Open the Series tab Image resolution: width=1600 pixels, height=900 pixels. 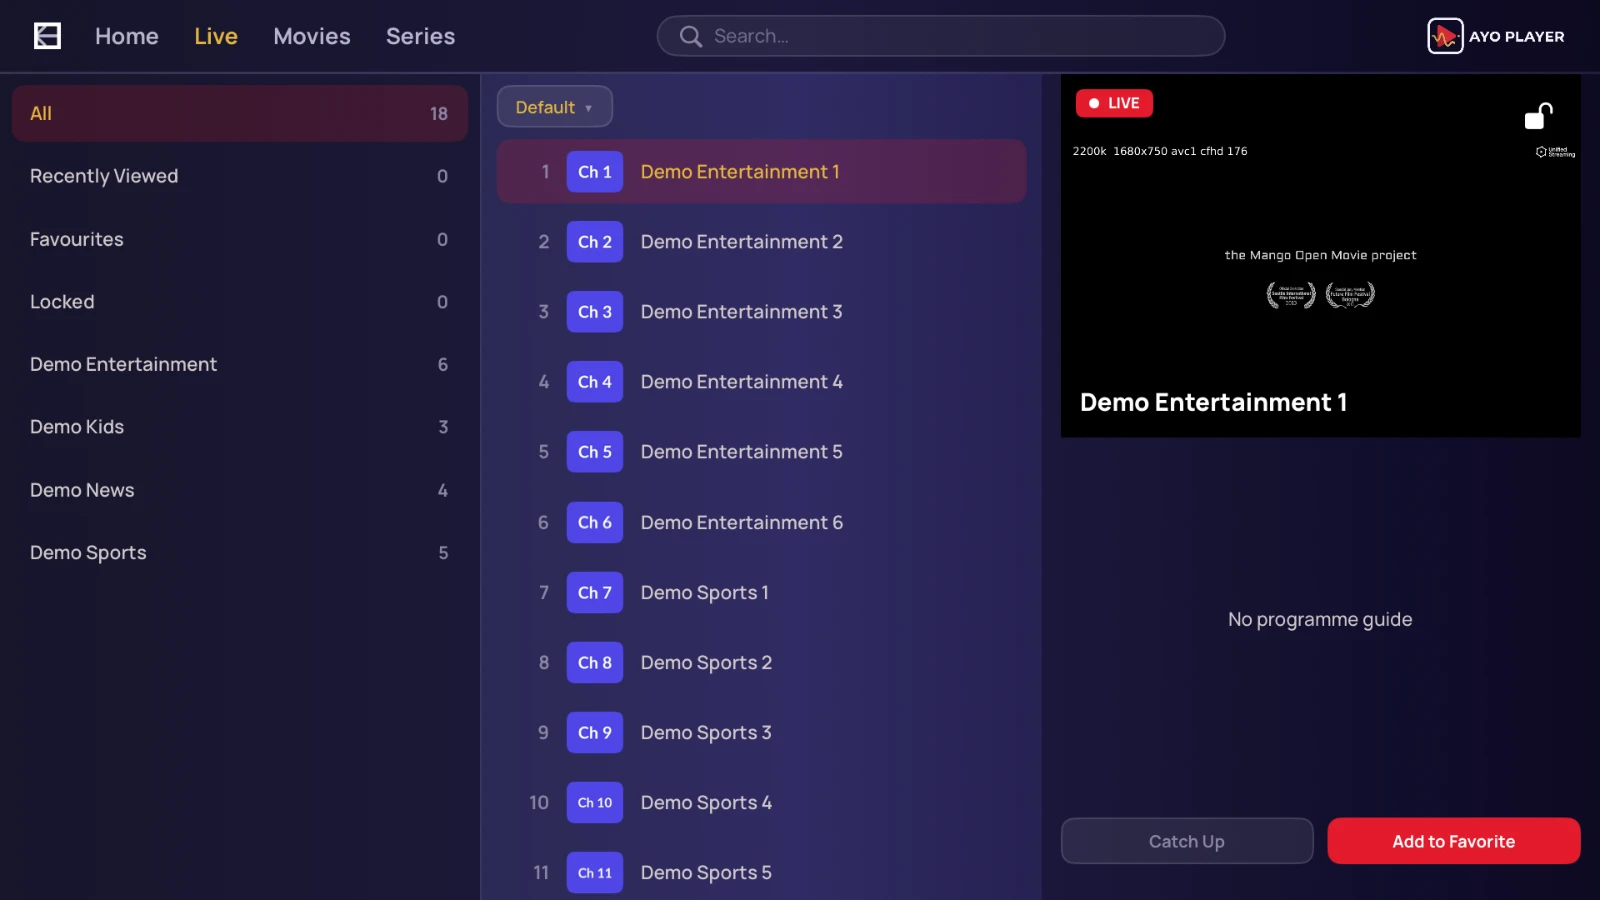click(x=420, y=36)
